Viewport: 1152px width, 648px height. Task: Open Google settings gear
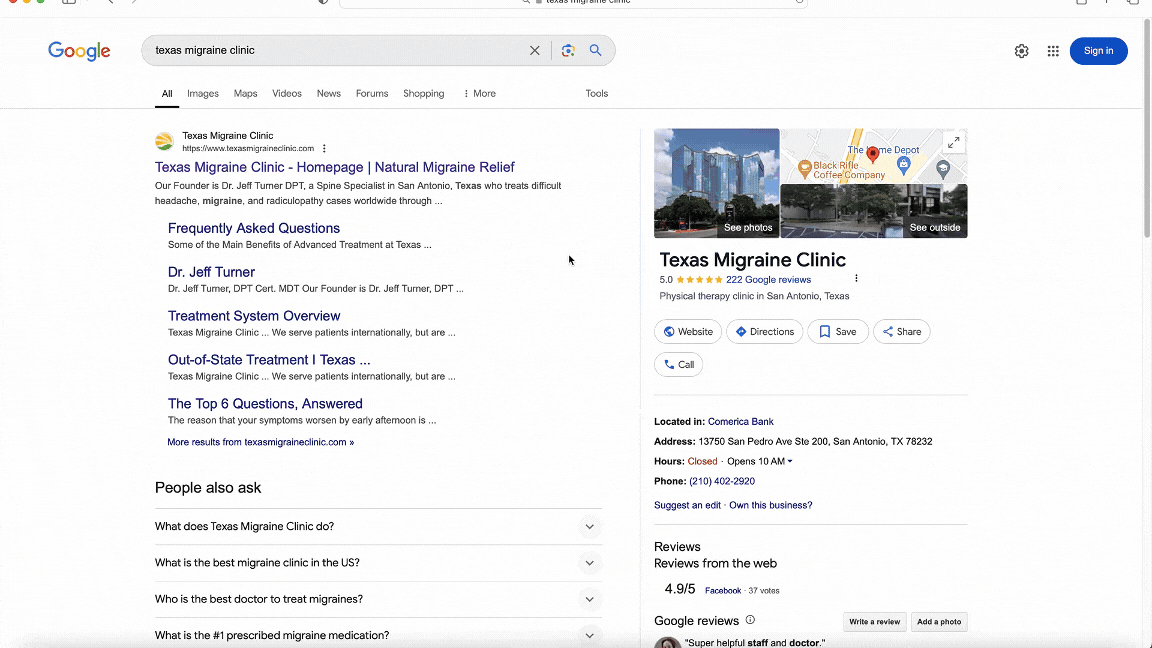click(1021, 51)
